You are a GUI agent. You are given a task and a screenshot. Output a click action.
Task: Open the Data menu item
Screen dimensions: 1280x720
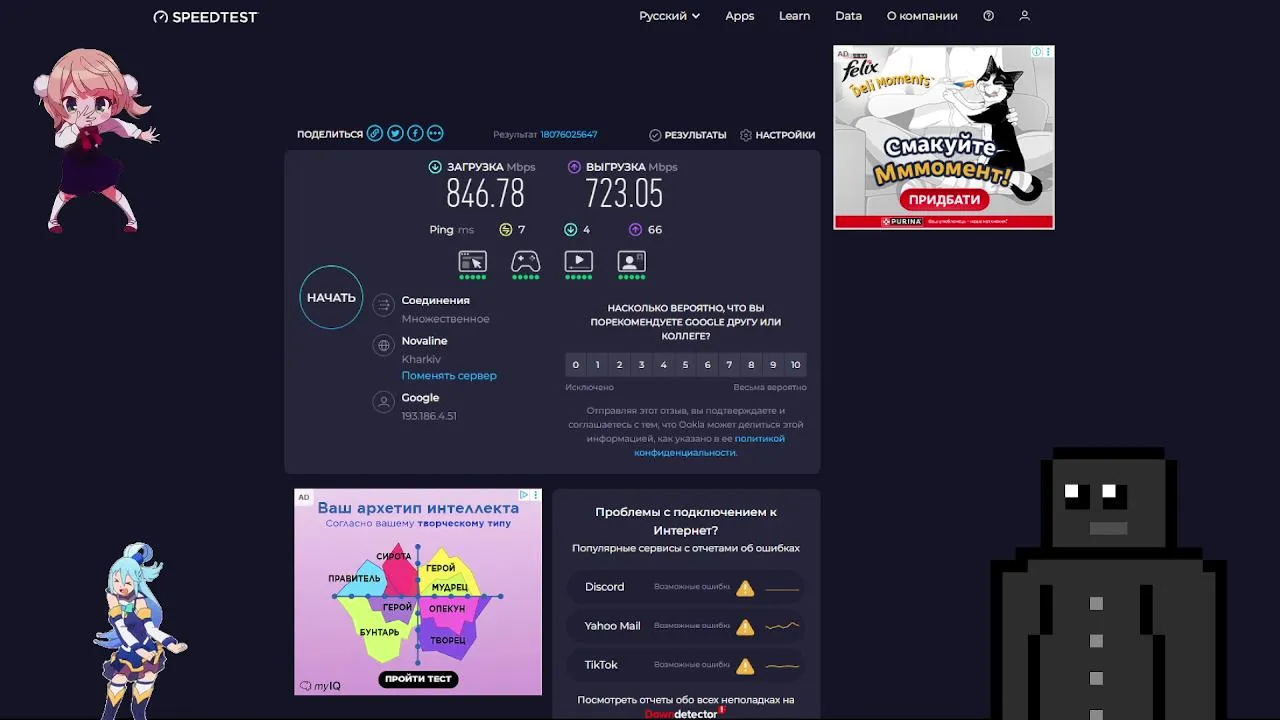pos(848,16)
